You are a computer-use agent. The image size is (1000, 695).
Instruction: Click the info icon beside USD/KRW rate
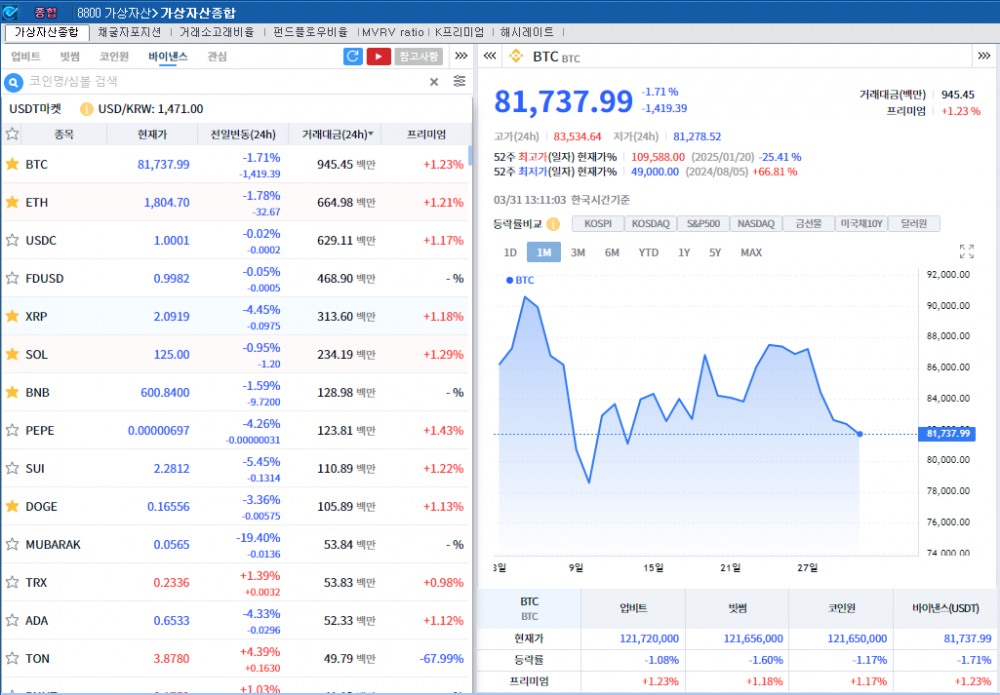pos(86,109)
